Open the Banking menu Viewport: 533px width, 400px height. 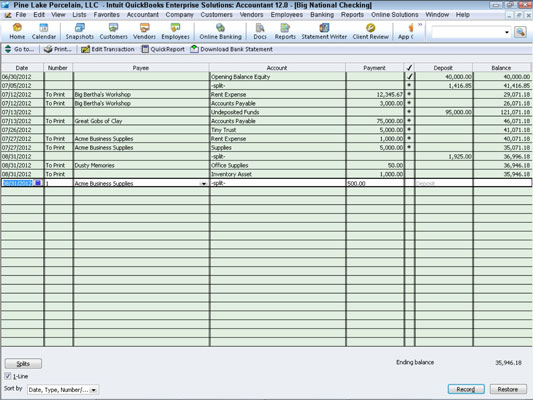(x=322, y=15)
